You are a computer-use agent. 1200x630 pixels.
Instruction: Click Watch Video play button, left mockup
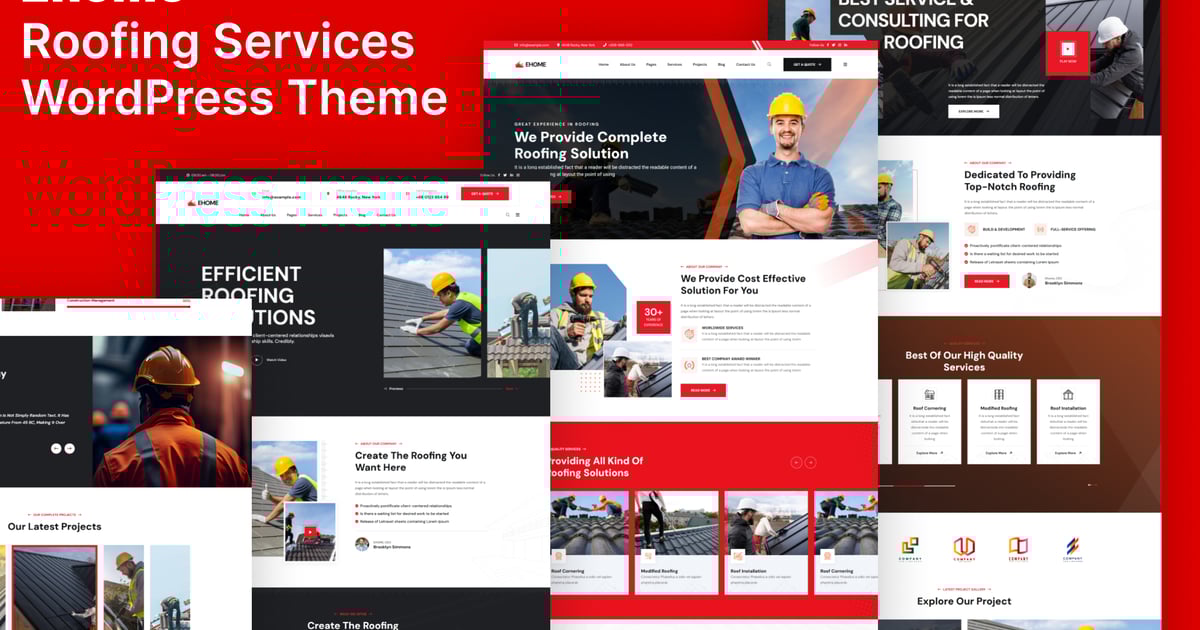point(257,359)
